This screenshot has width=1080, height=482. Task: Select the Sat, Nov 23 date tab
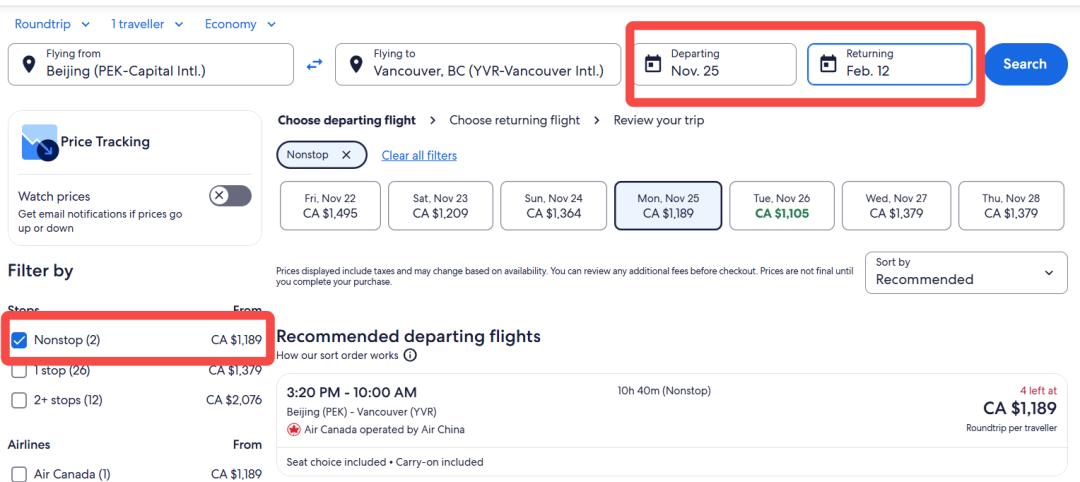pyautogui.click(x=441, y=206)
